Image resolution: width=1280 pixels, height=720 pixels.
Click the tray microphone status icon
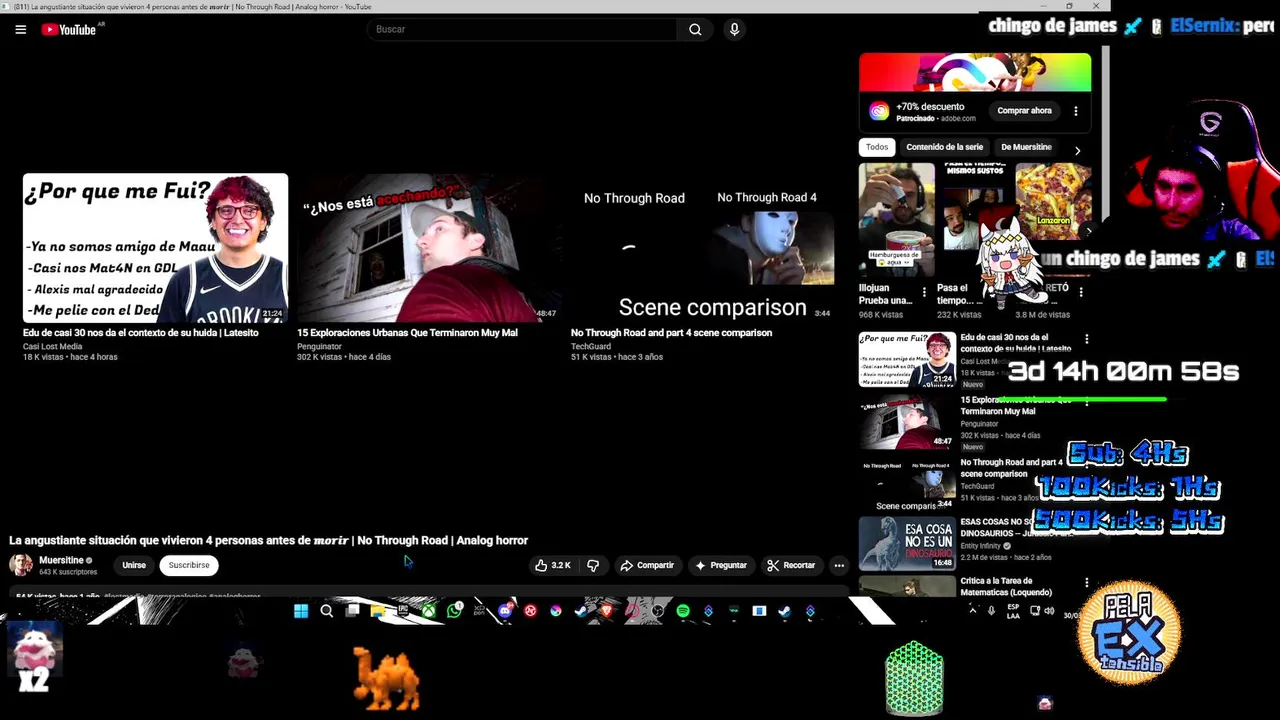point(991,610)
